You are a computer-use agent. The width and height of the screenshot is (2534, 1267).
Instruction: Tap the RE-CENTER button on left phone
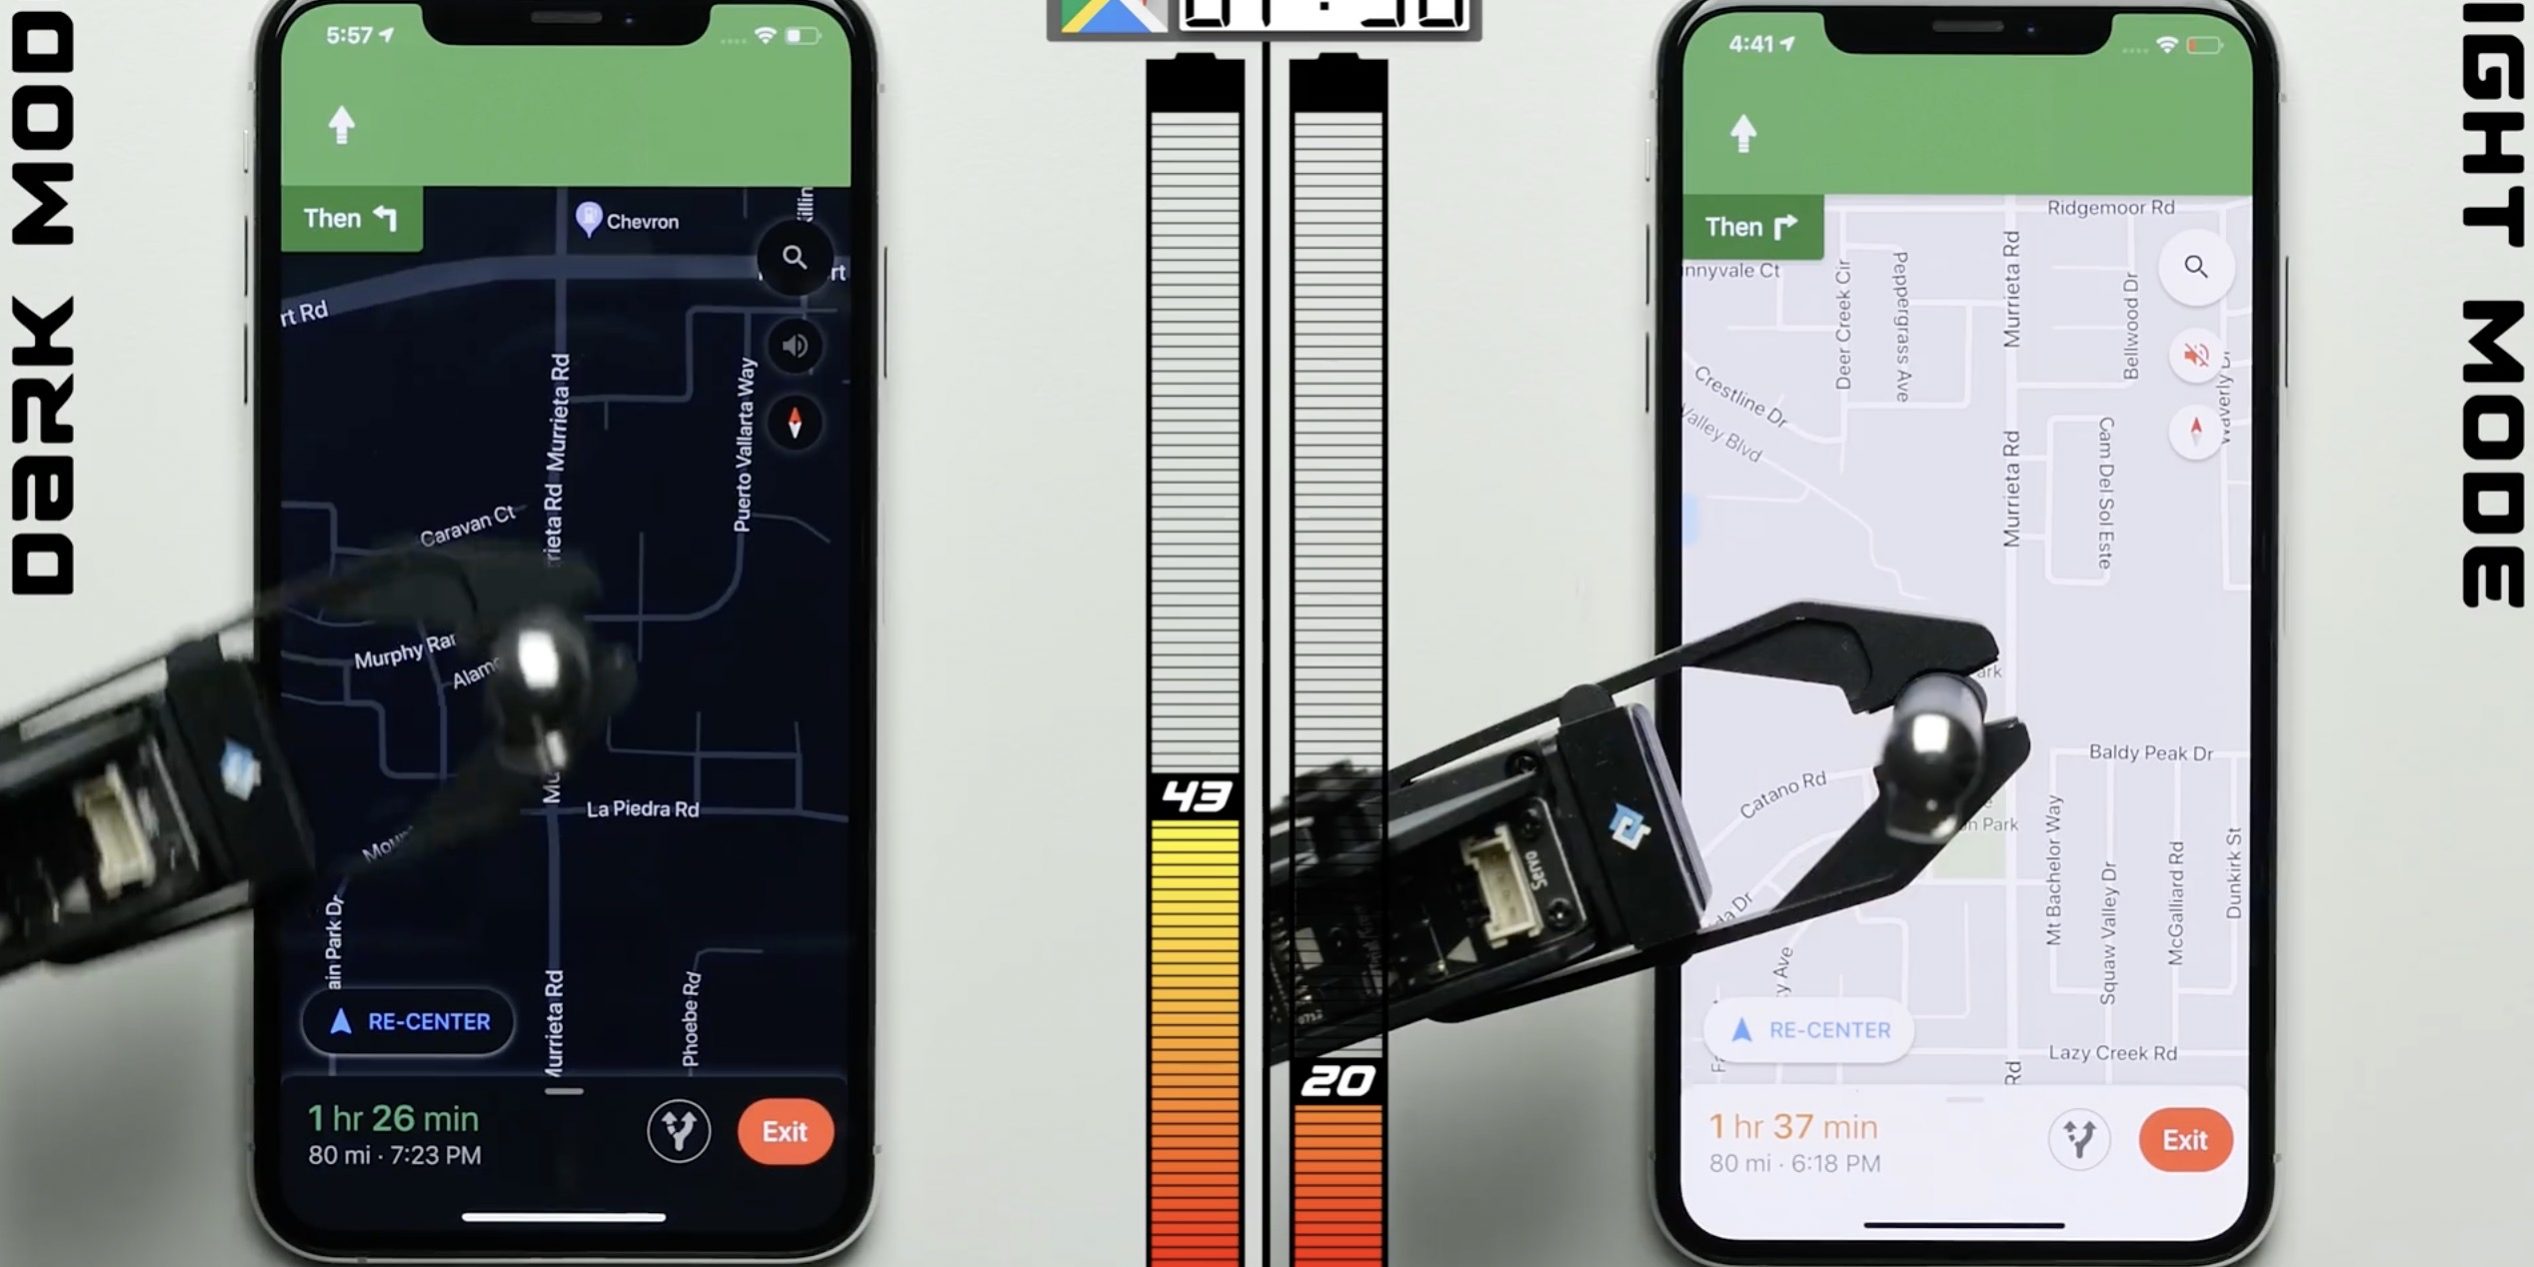(410, 1021)
